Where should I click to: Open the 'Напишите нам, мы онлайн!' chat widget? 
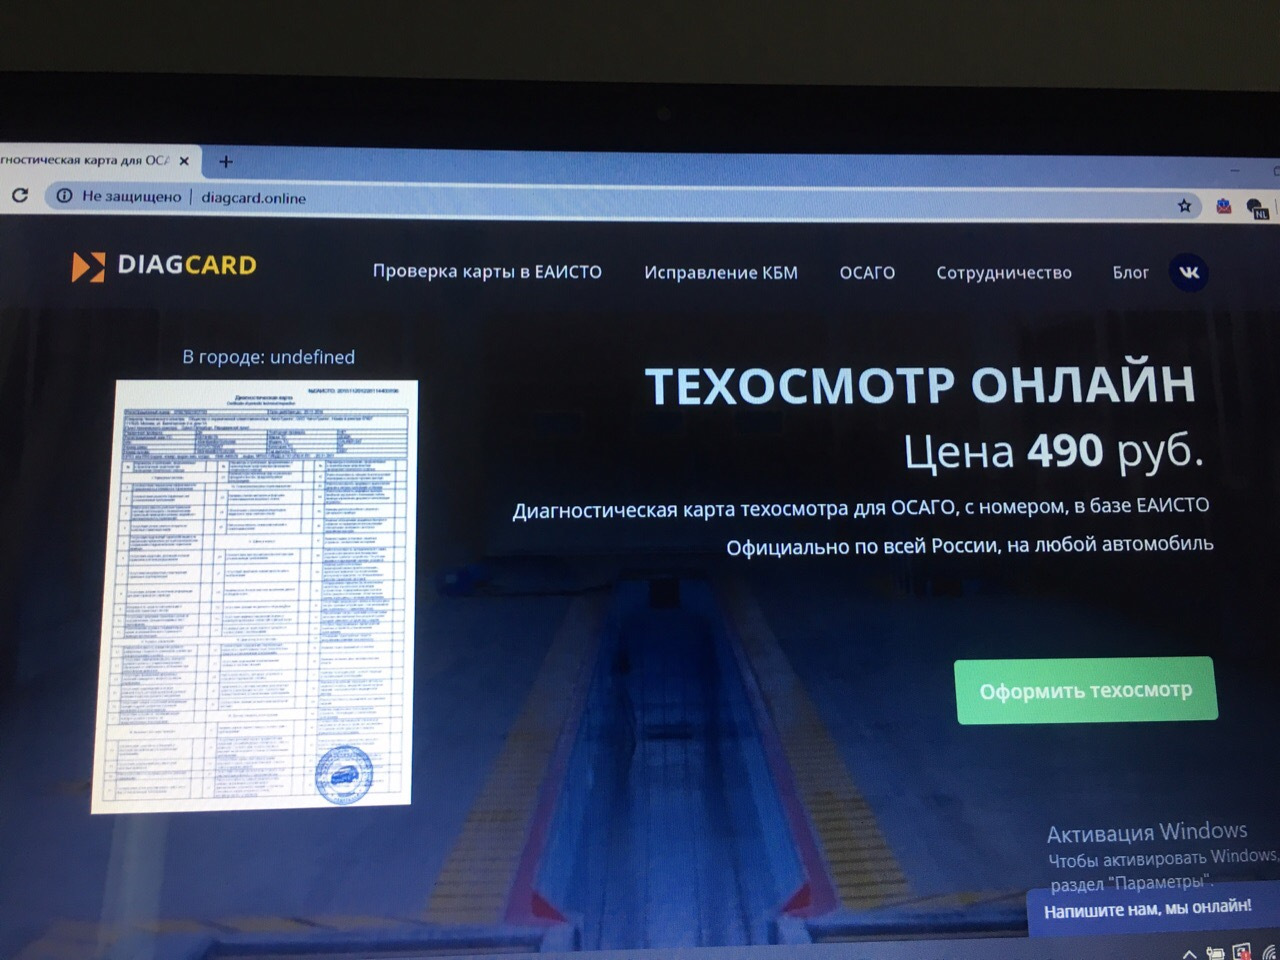(1153, 910)
